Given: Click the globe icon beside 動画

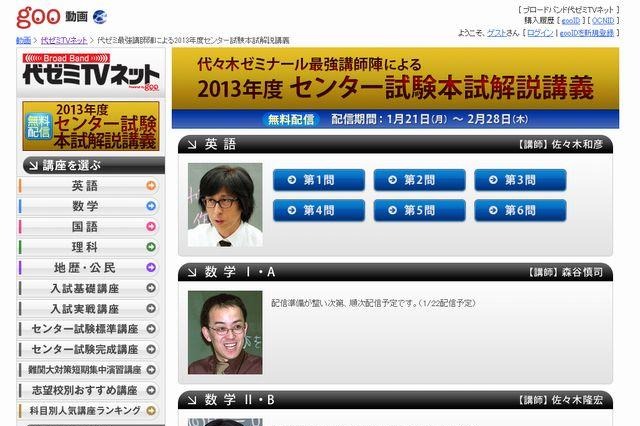Looking at the screenshot, I should click(x=100, y=17).
